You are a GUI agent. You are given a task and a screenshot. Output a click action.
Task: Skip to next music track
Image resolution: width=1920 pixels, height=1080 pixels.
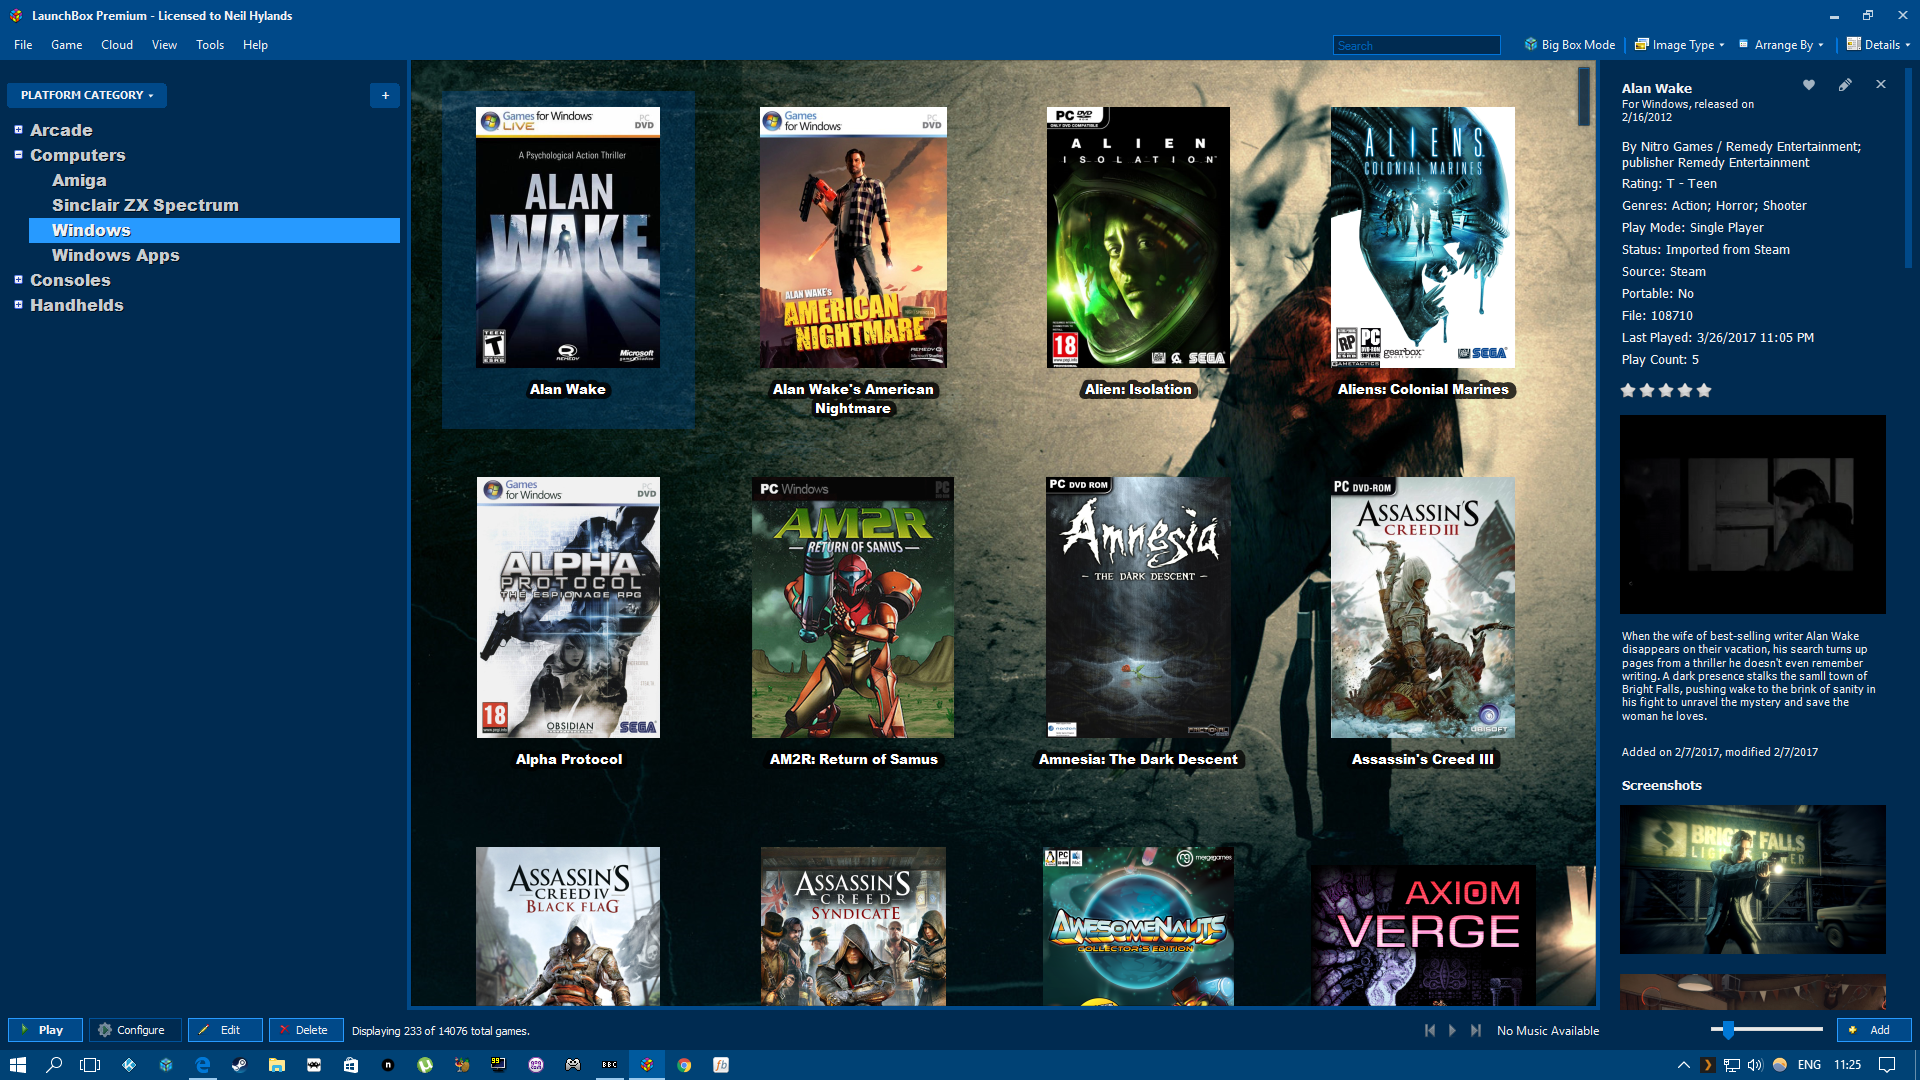pyautogui.click(x=1476, y=1030)
